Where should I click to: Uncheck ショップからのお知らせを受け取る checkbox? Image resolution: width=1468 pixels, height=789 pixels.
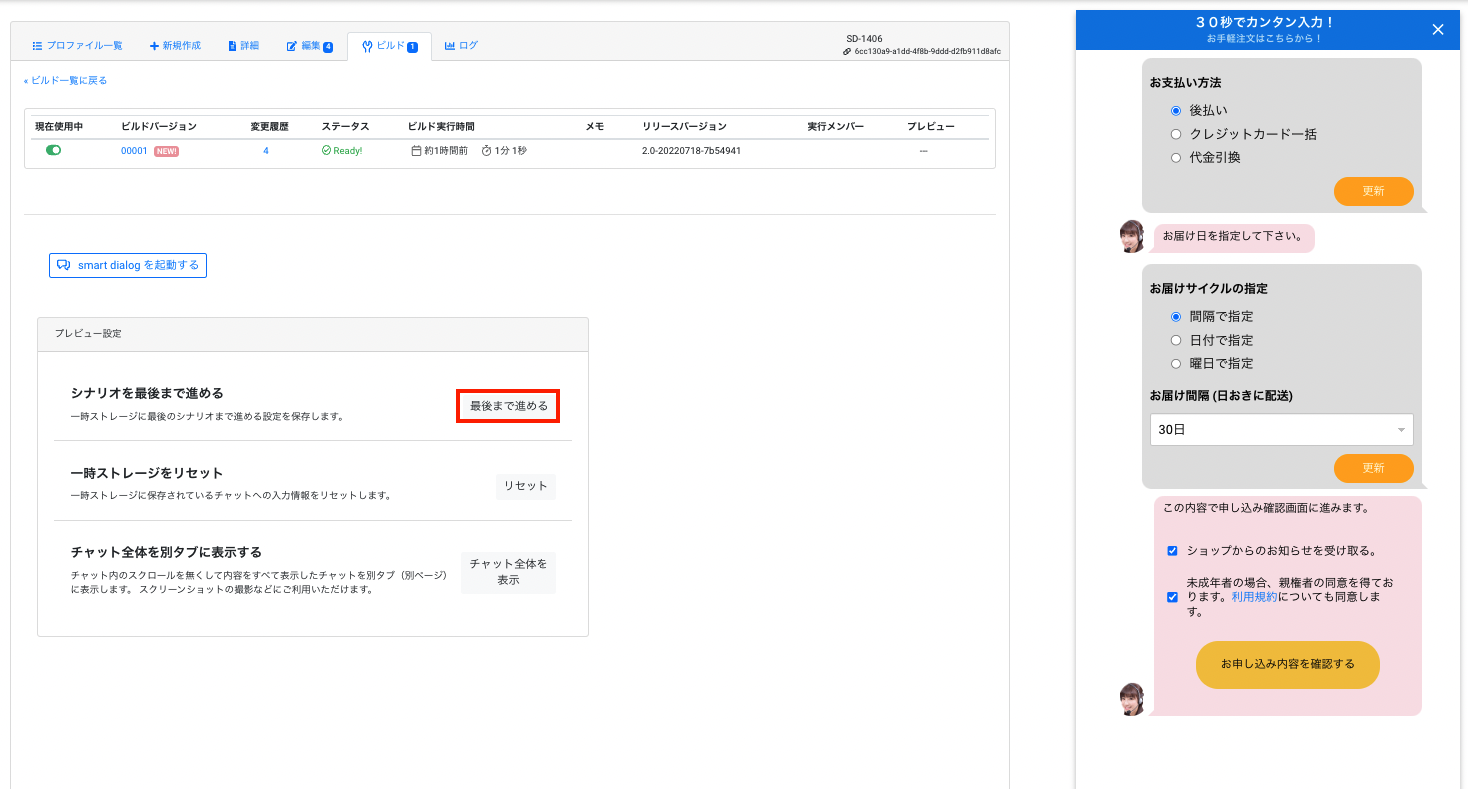pos(1172,551)
